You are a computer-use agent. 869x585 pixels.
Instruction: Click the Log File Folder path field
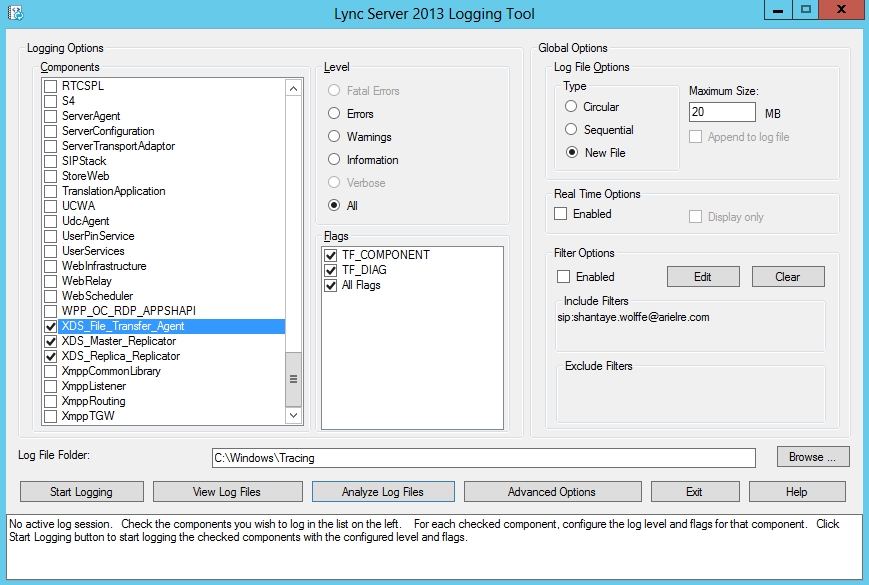[x=483, y=458]
